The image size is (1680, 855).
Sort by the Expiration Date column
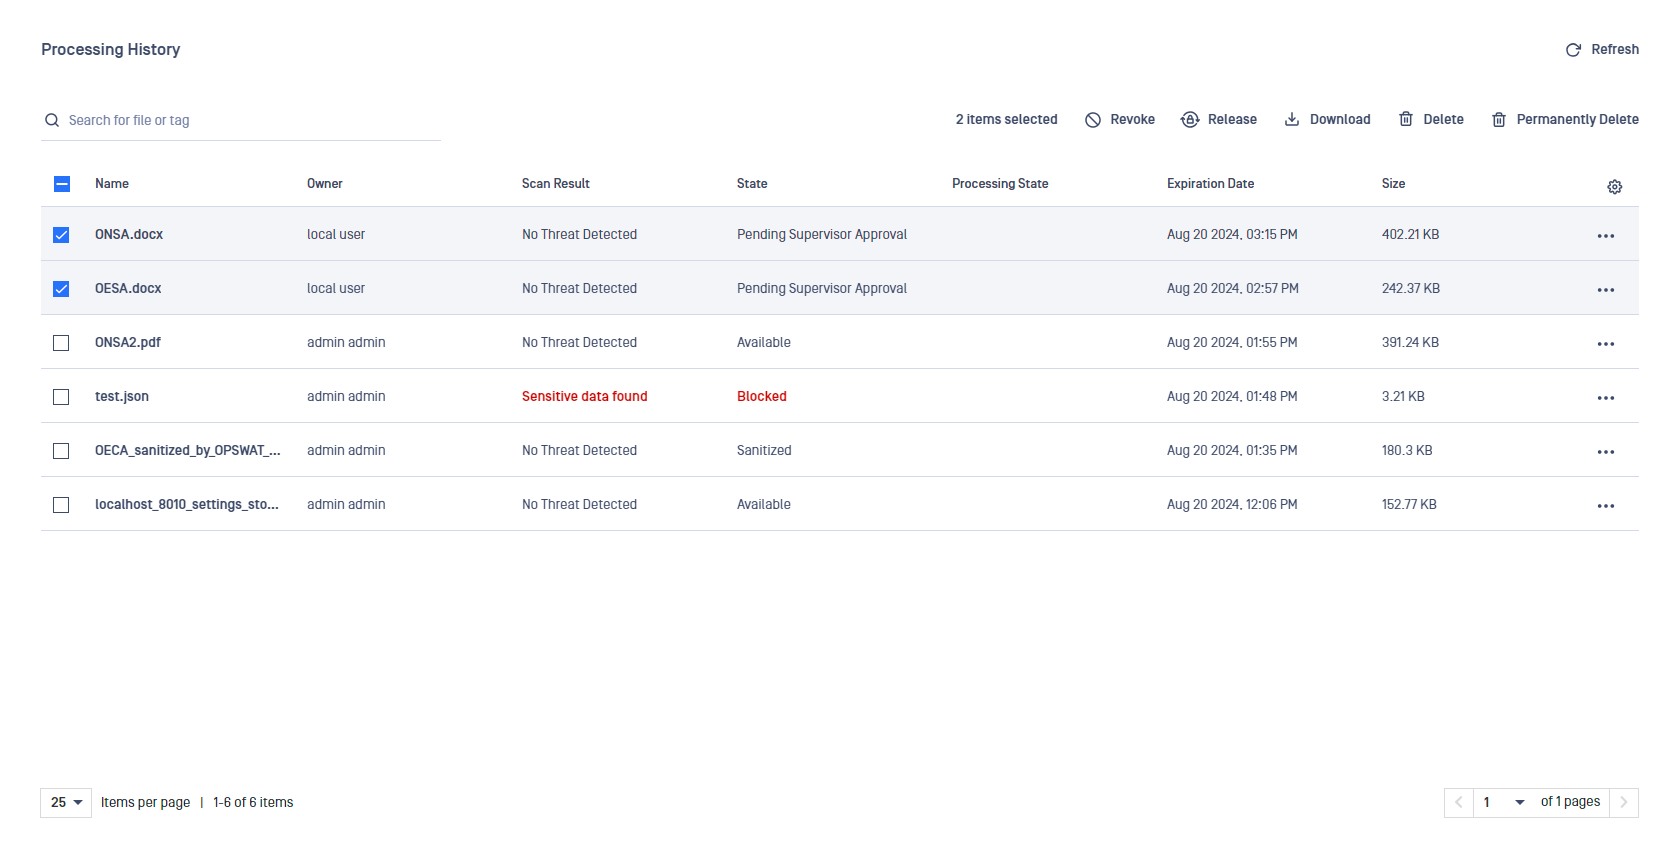[1210, 184]
